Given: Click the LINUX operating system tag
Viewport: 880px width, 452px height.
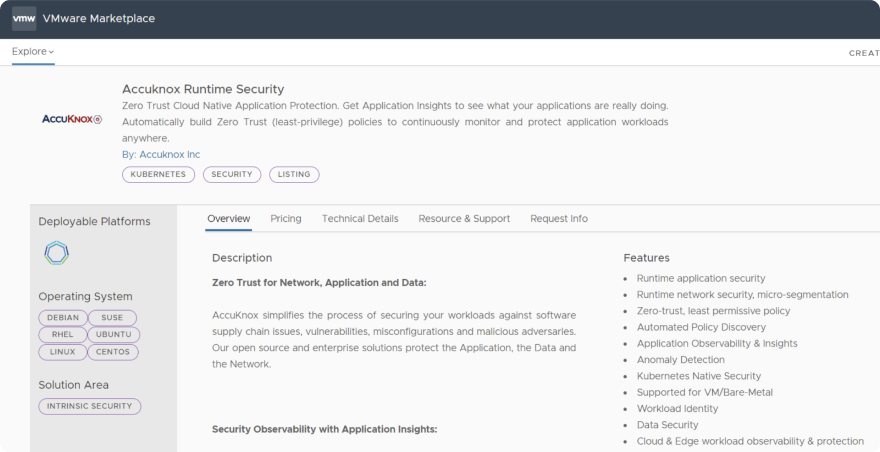Looking at the screenshot, I should click(x=62, y=352).
